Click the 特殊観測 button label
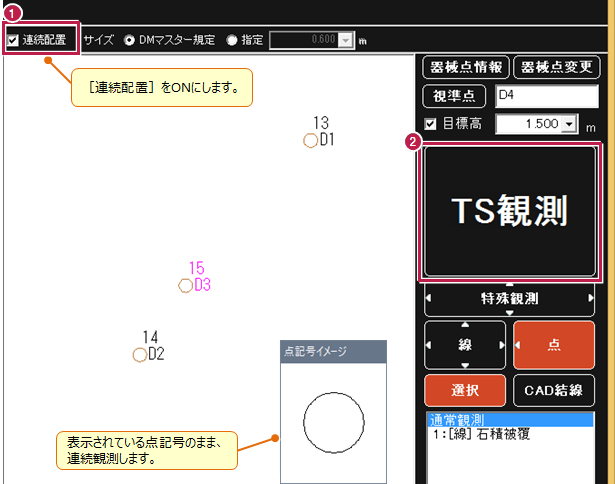This screenshot has height=484, width=615. tap(509, 298)
